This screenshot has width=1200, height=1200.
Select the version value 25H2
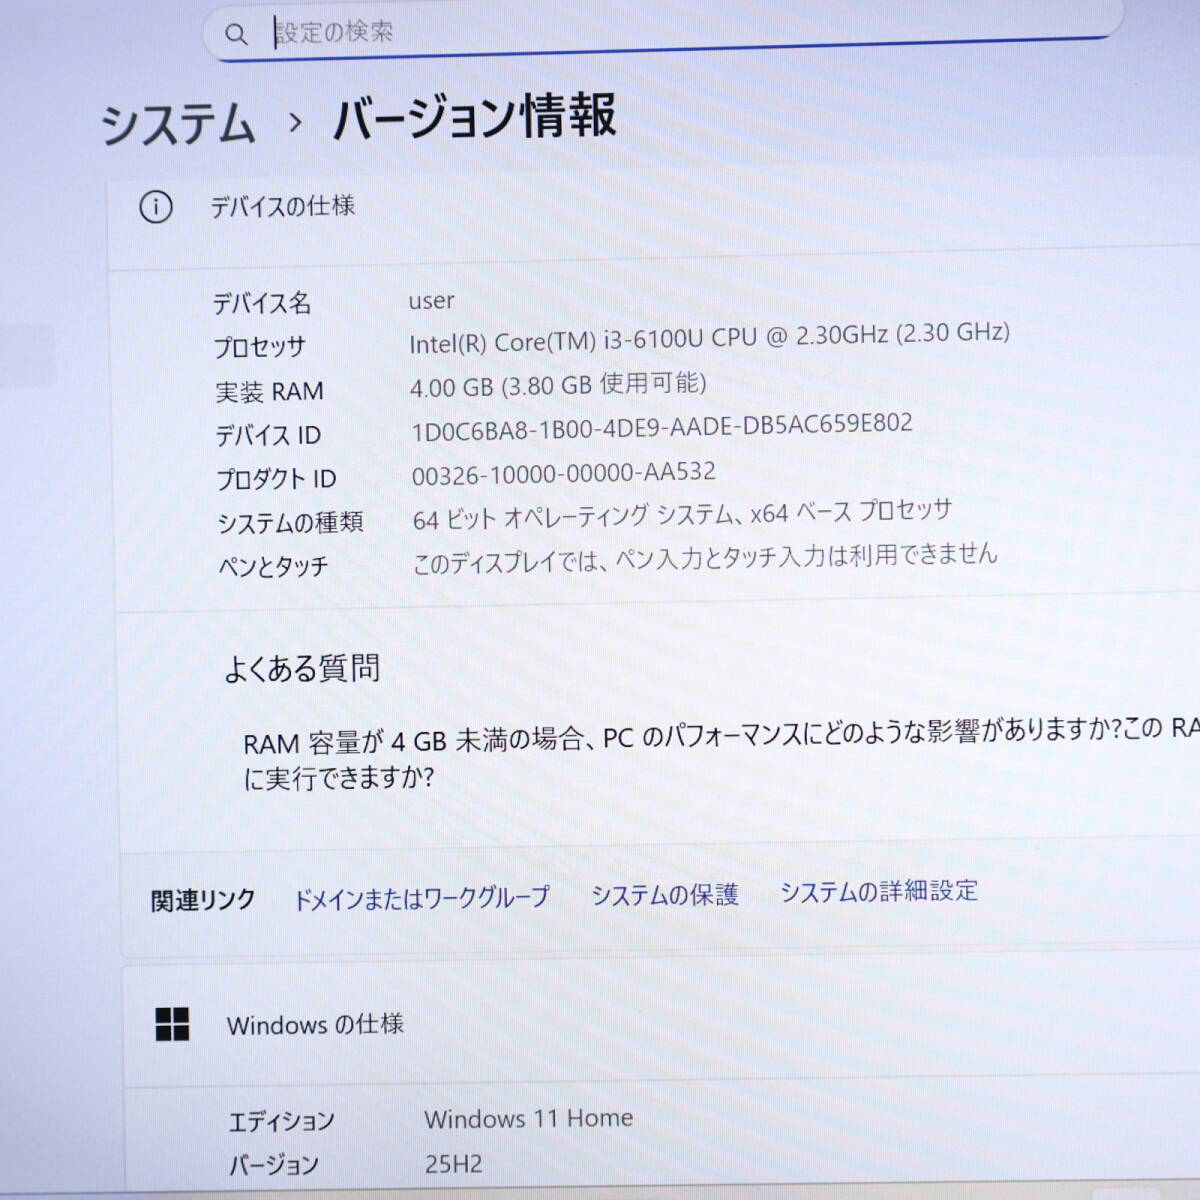(453, 1164)
